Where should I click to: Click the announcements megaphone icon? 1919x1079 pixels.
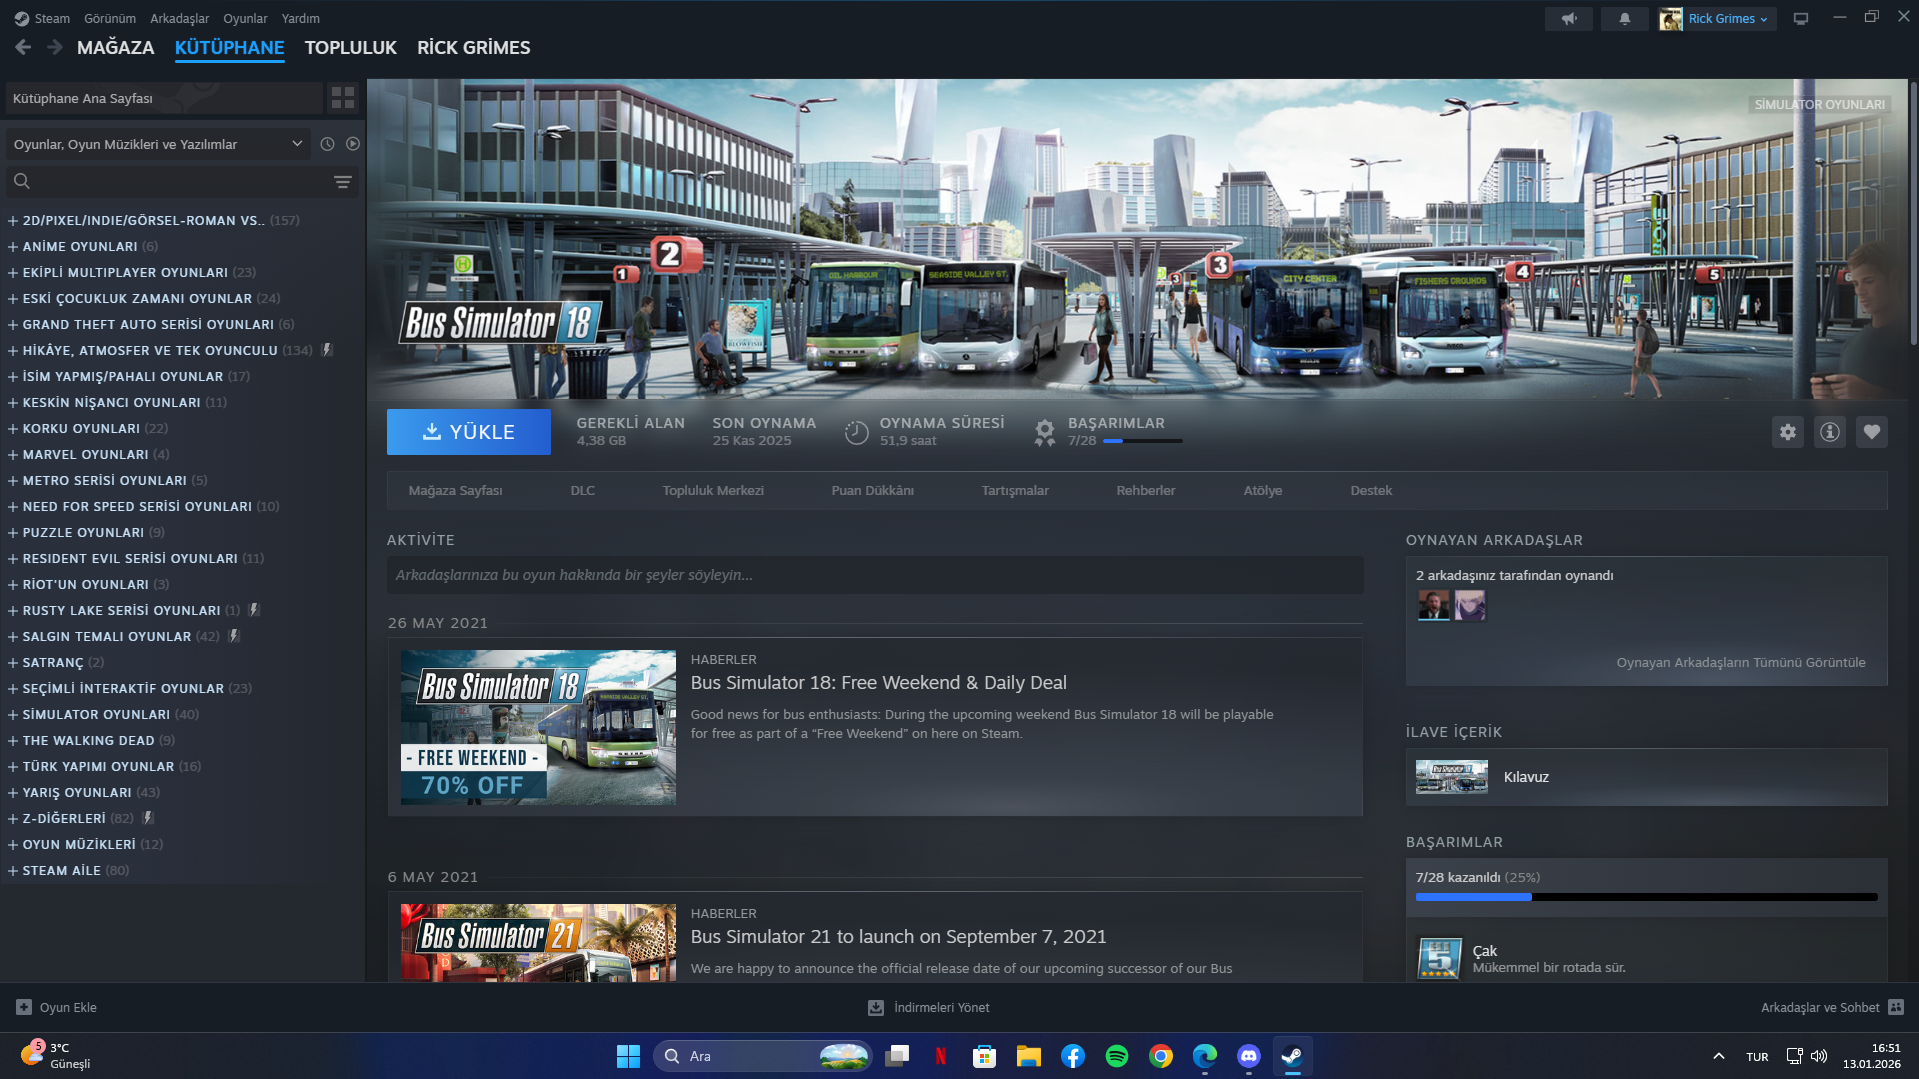(1568, 19)
